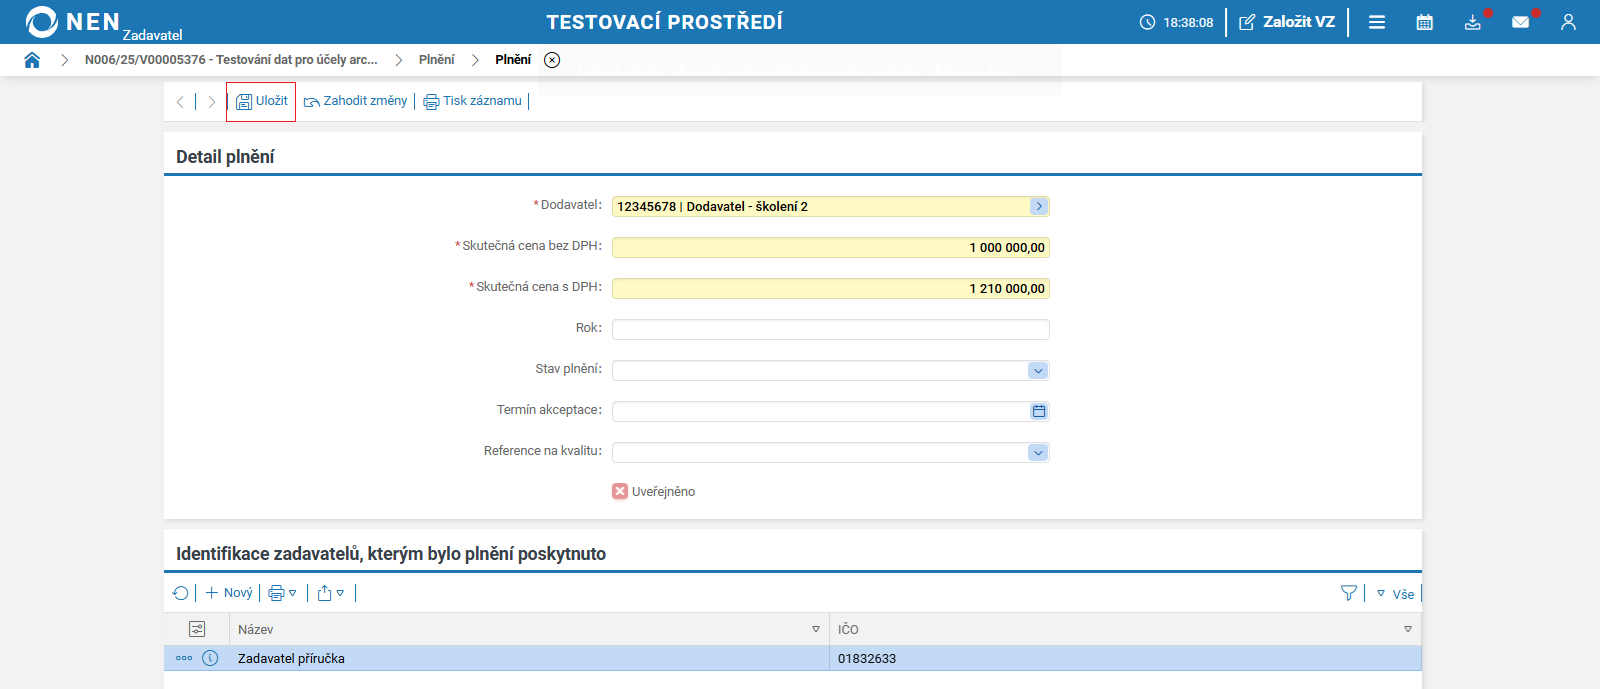Open the Termín akceptace calendar picker
1600x689 pixels.
(1039, 411)
